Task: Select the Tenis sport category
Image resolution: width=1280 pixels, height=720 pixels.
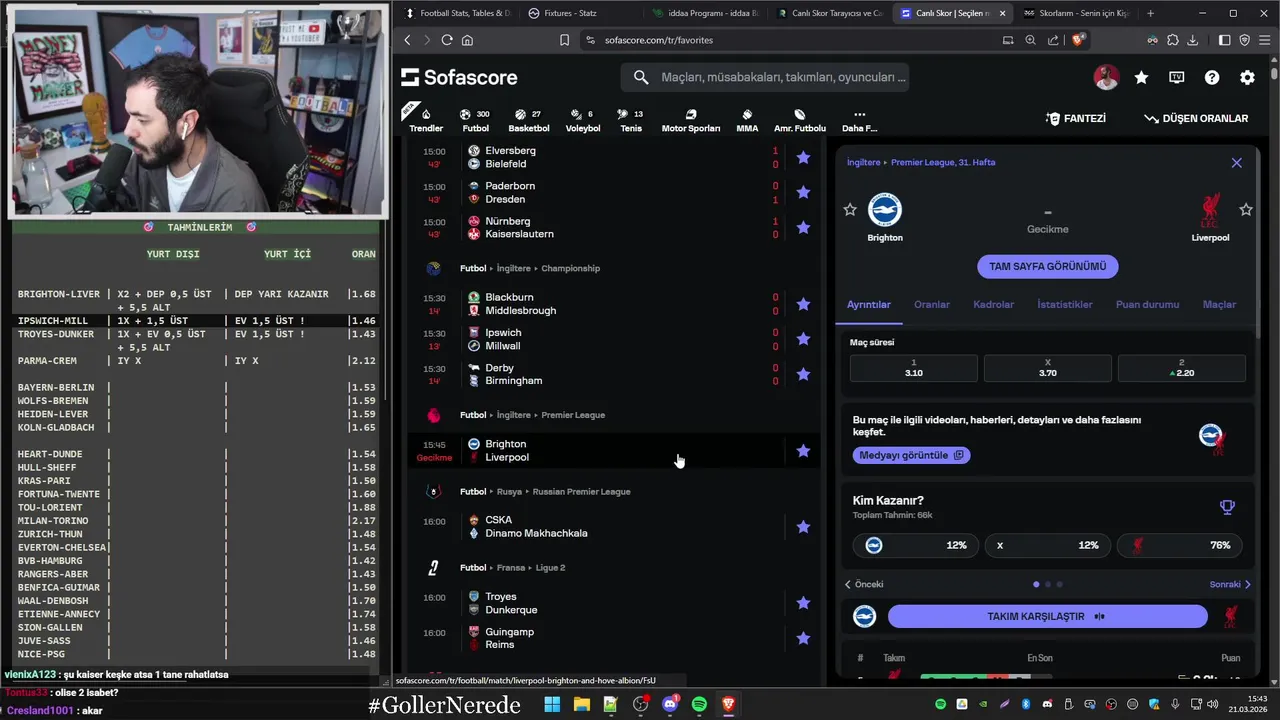Action: click(631, 120)
